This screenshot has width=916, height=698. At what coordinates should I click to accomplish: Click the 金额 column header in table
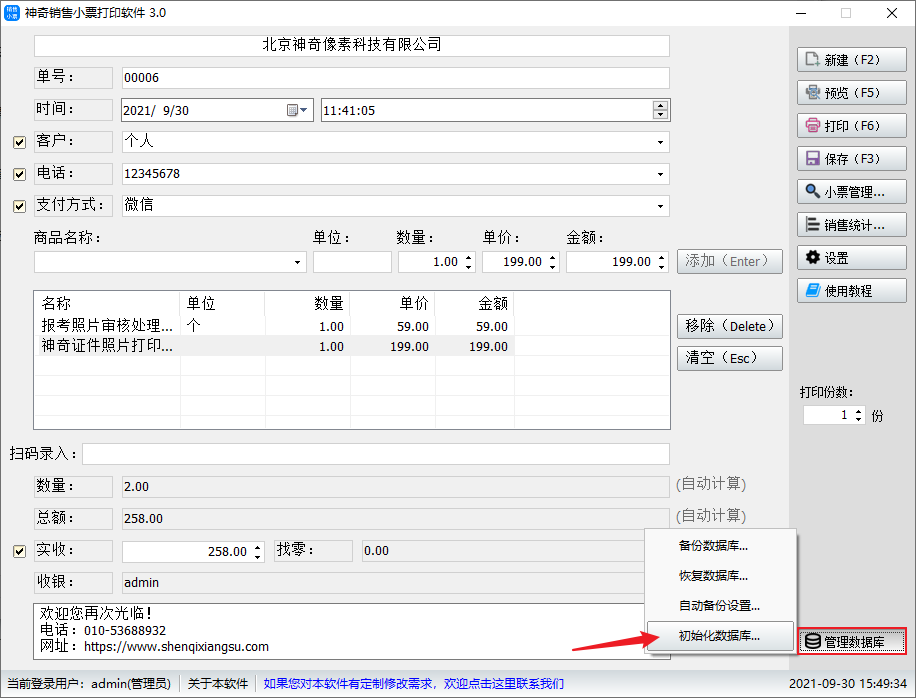tap(474, 303)
